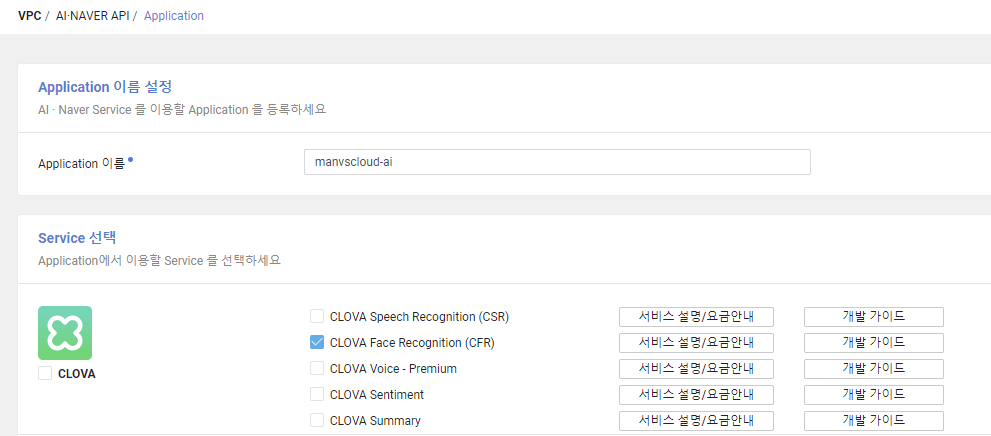
Task: Open 개발 가이드 for CLOVA Face Recognition
Action: (x=873, y=343)
